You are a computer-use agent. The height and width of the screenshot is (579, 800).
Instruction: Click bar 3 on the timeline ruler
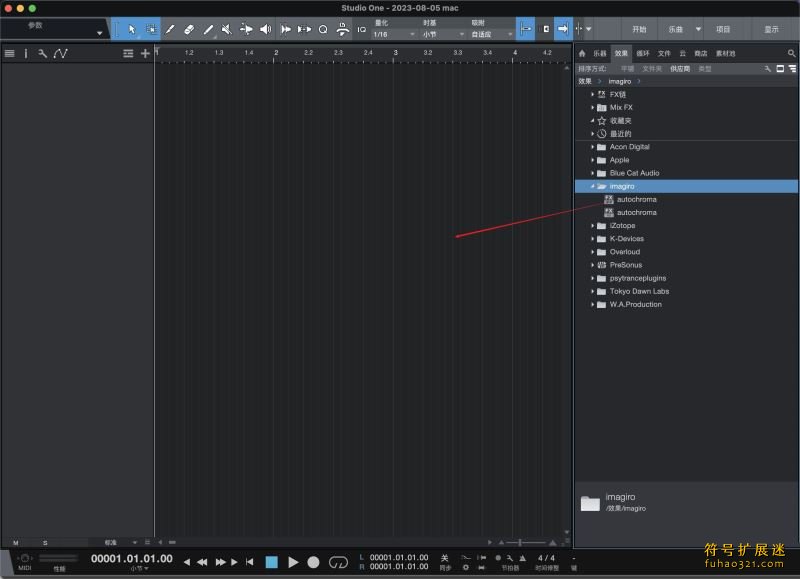pyautogui.click(x=395, y=53)
